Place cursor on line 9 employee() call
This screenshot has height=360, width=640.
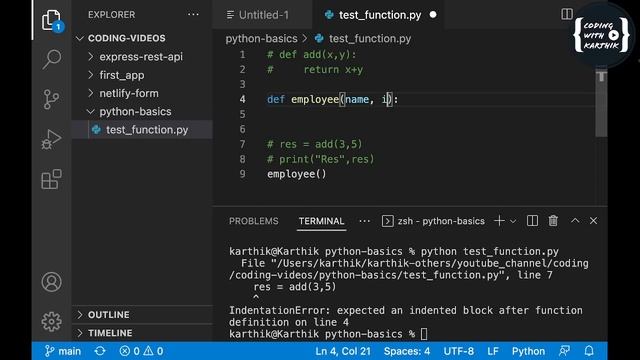(297, 174)
